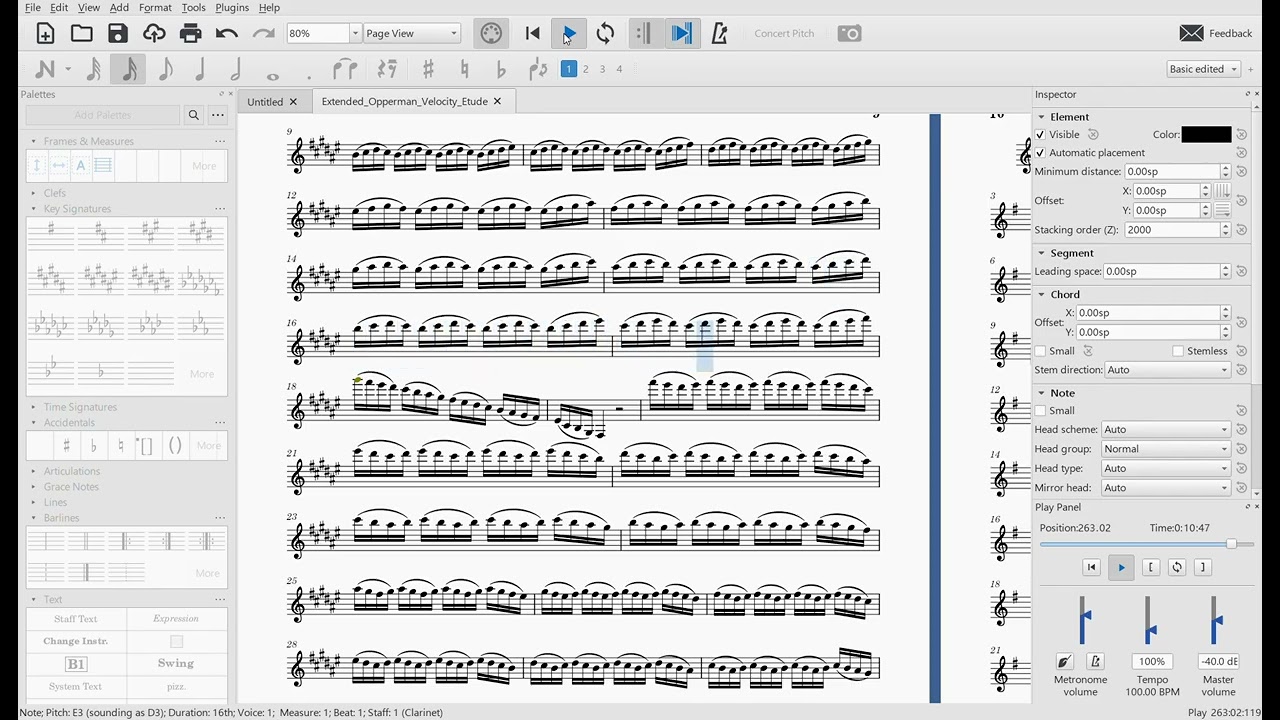
Task: Close the Extended_Opperman_Velocity_Etude tab
Action: click(497, 101)
